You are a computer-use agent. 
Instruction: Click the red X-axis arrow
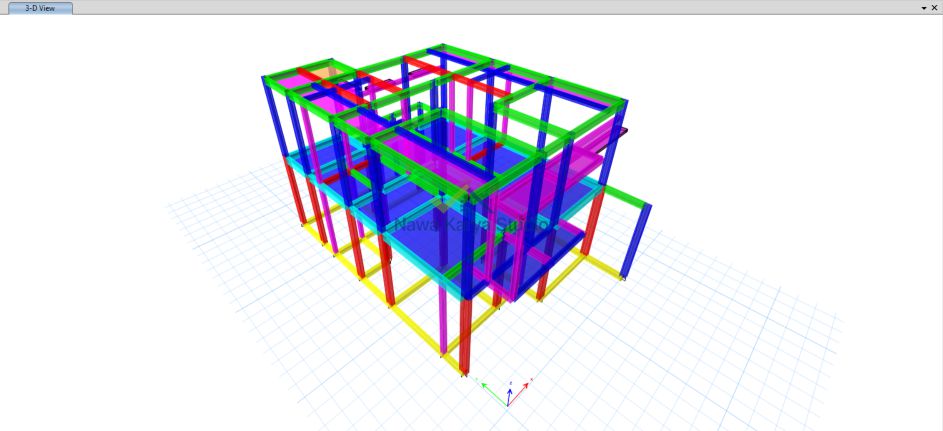pos(527,383)
